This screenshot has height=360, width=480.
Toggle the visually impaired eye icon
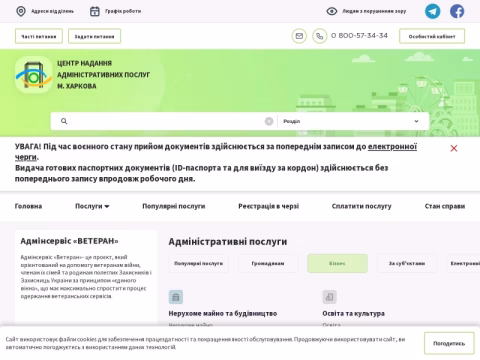pyautogui.click(x=332, y=11)
